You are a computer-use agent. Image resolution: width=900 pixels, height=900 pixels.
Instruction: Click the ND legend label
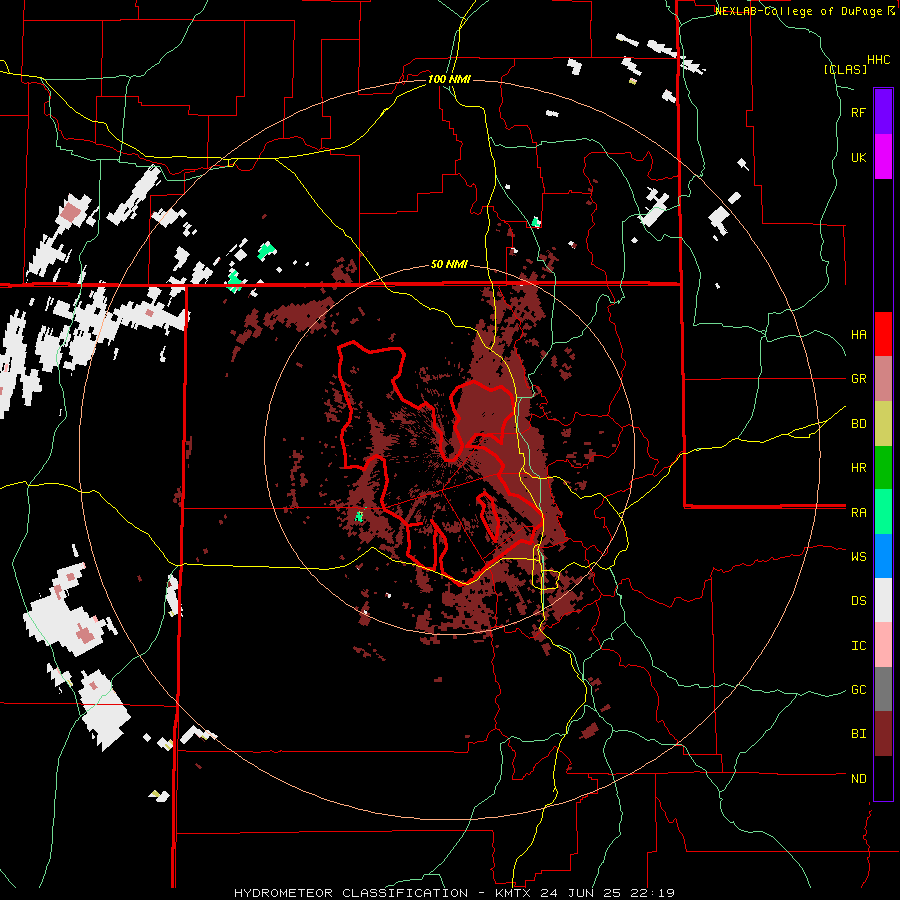pos(858,779)
